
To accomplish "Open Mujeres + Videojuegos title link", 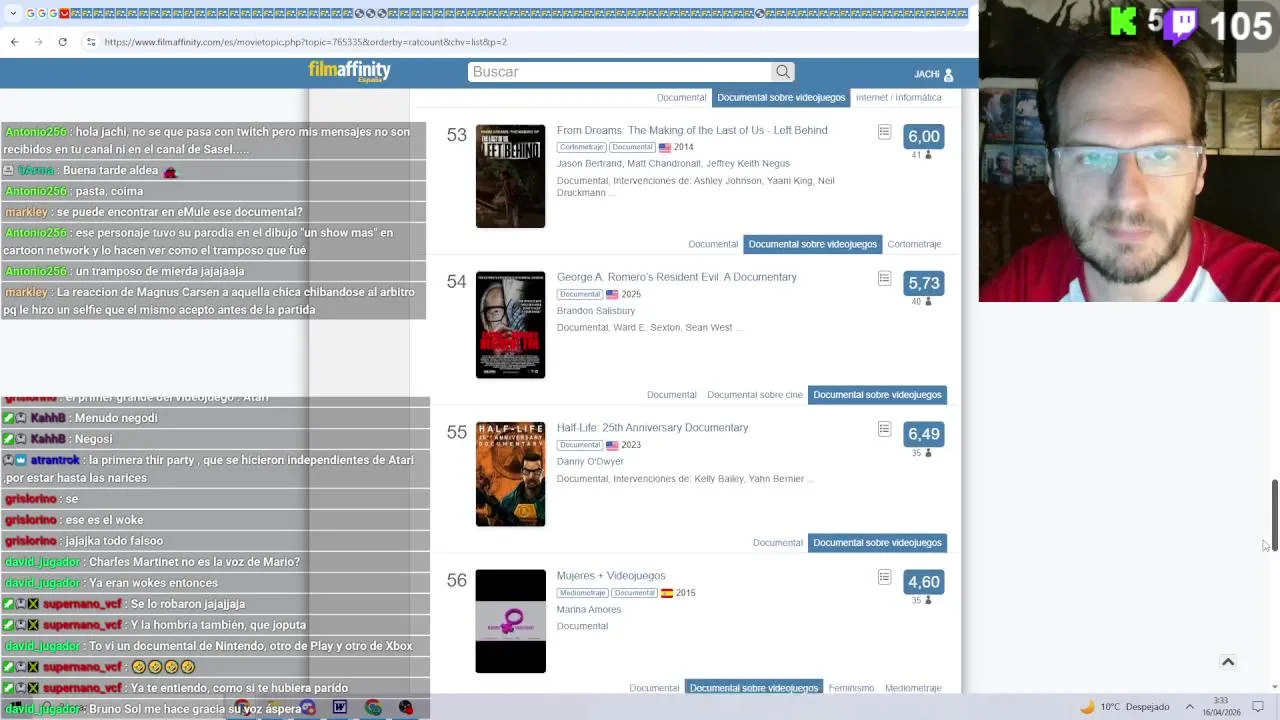I will click(611, 575).
